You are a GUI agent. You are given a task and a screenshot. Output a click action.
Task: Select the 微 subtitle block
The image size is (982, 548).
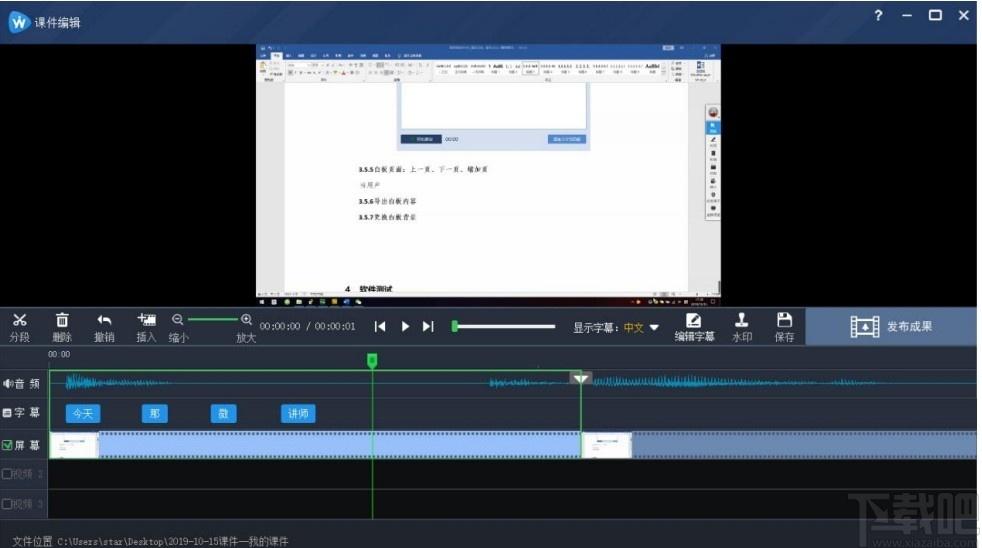coord(223,413)
